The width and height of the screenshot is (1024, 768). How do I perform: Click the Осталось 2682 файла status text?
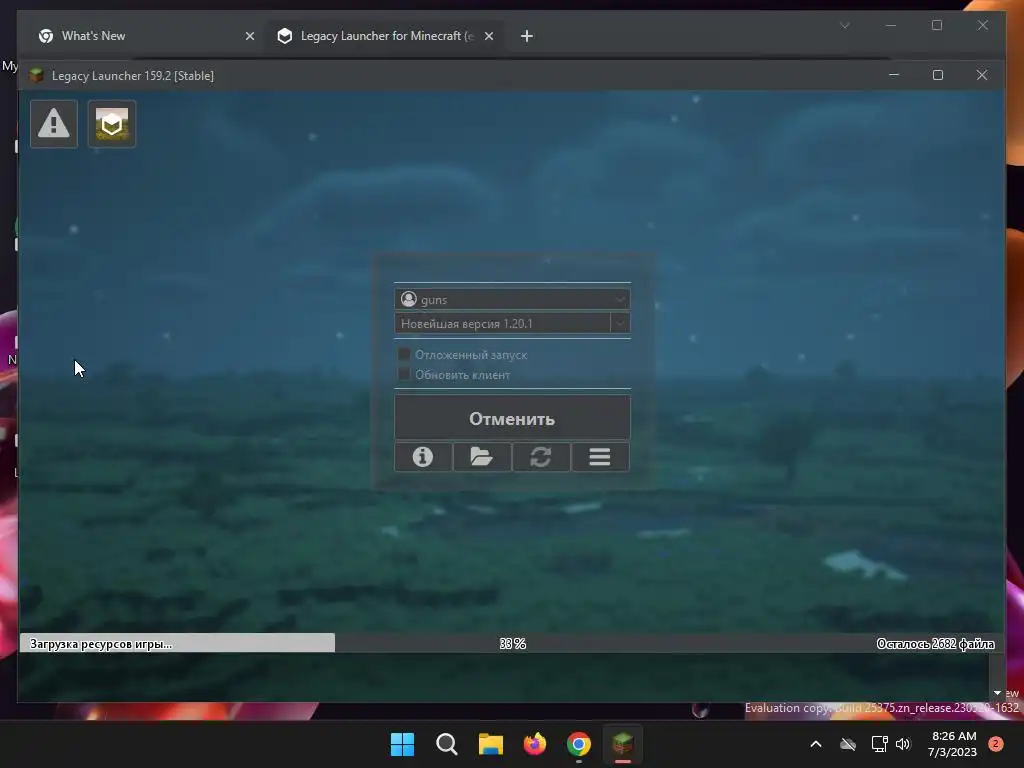tap(935, 644)
